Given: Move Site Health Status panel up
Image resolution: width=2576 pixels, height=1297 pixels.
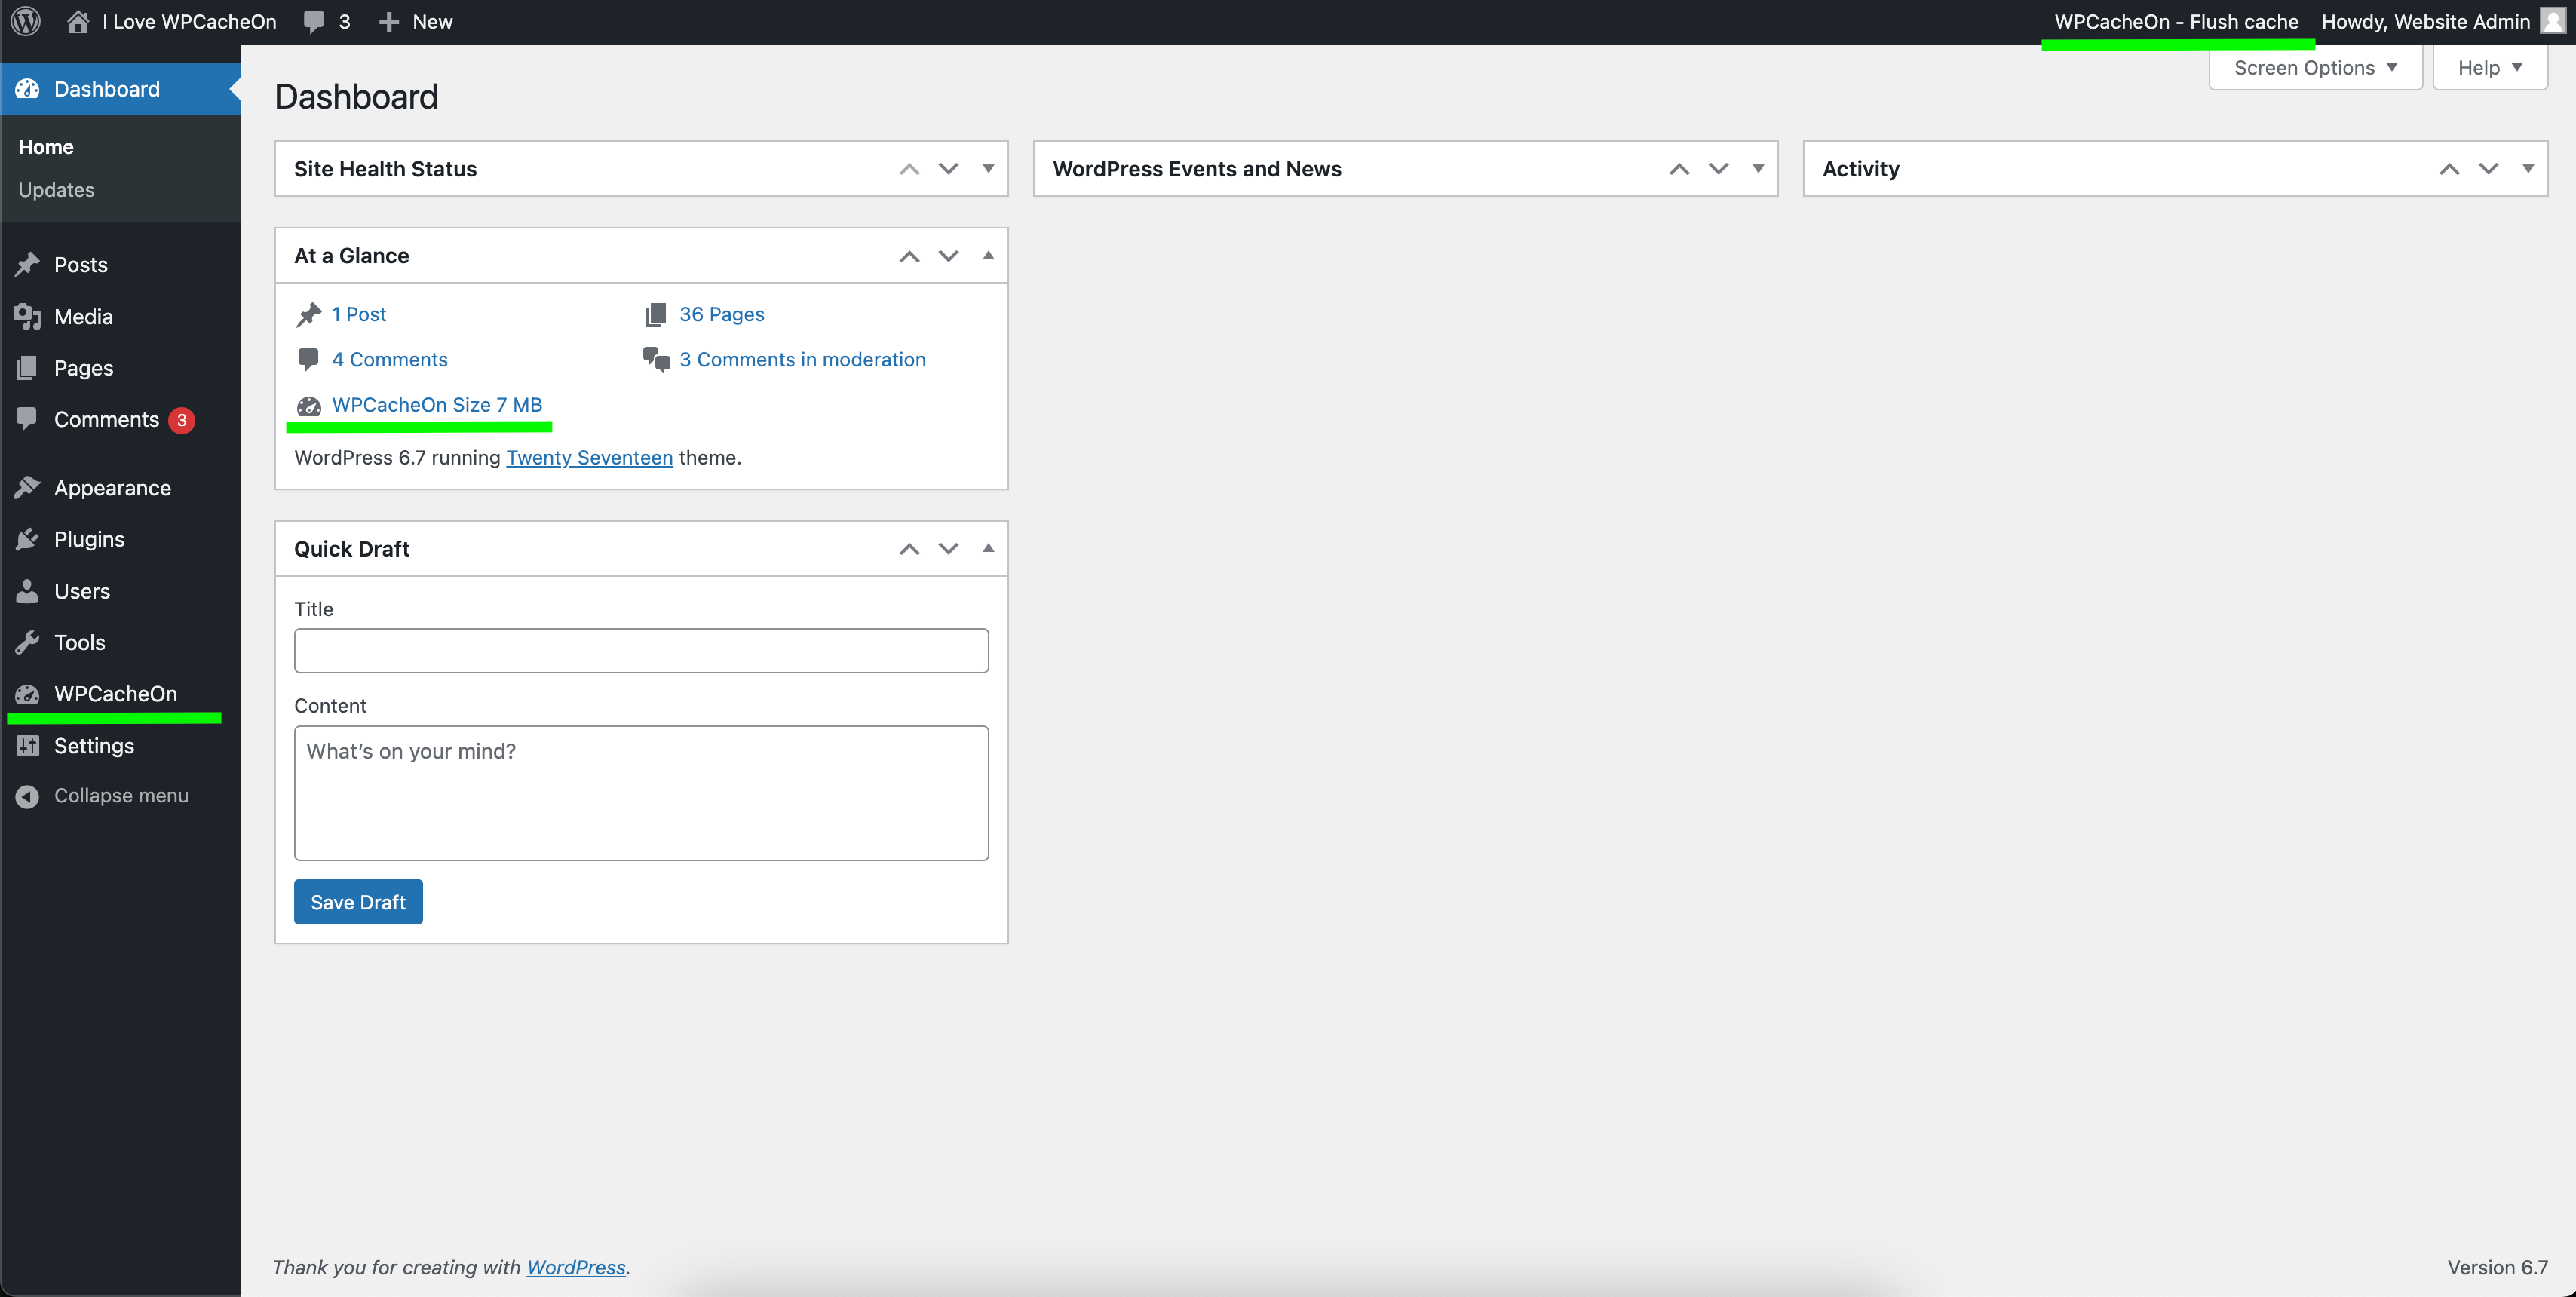Looking at the screenshot, I should tap(909, 169).
